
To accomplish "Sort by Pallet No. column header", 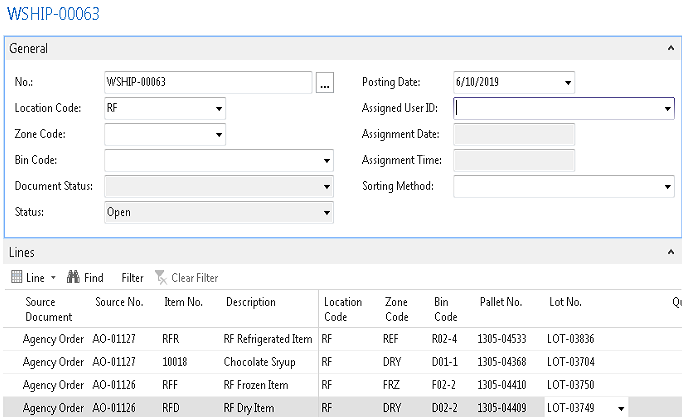I will pyautogui.click(x=501, y=302).
